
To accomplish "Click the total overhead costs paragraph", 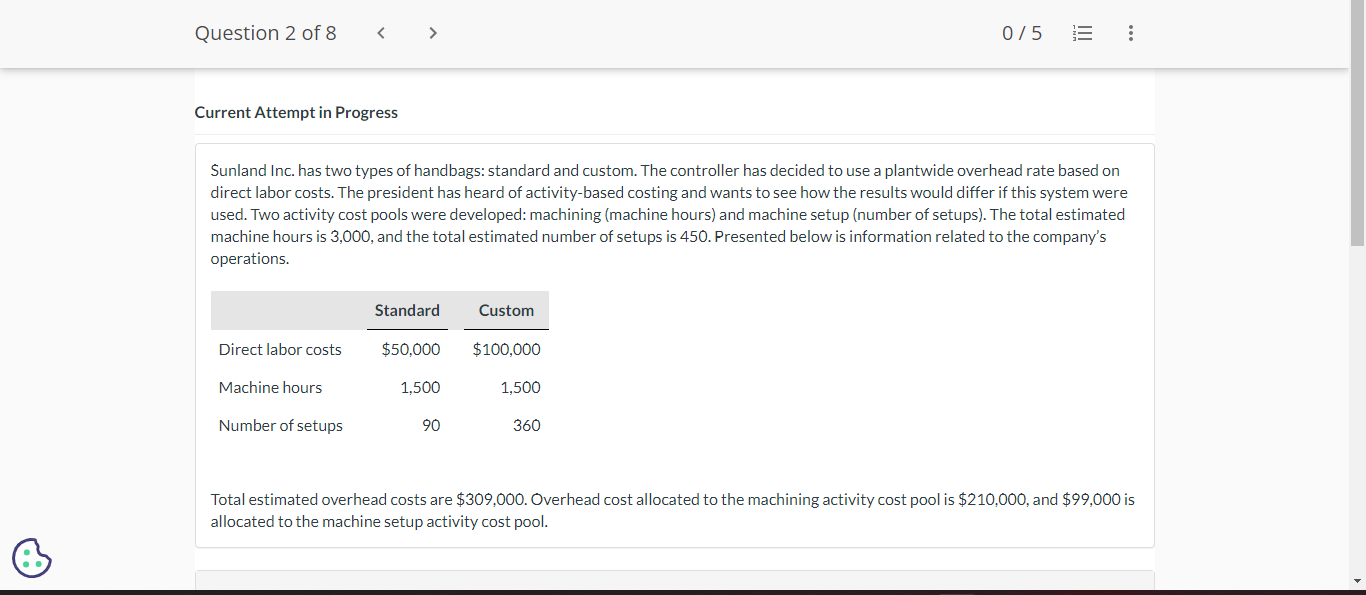I will click(672, 510).
